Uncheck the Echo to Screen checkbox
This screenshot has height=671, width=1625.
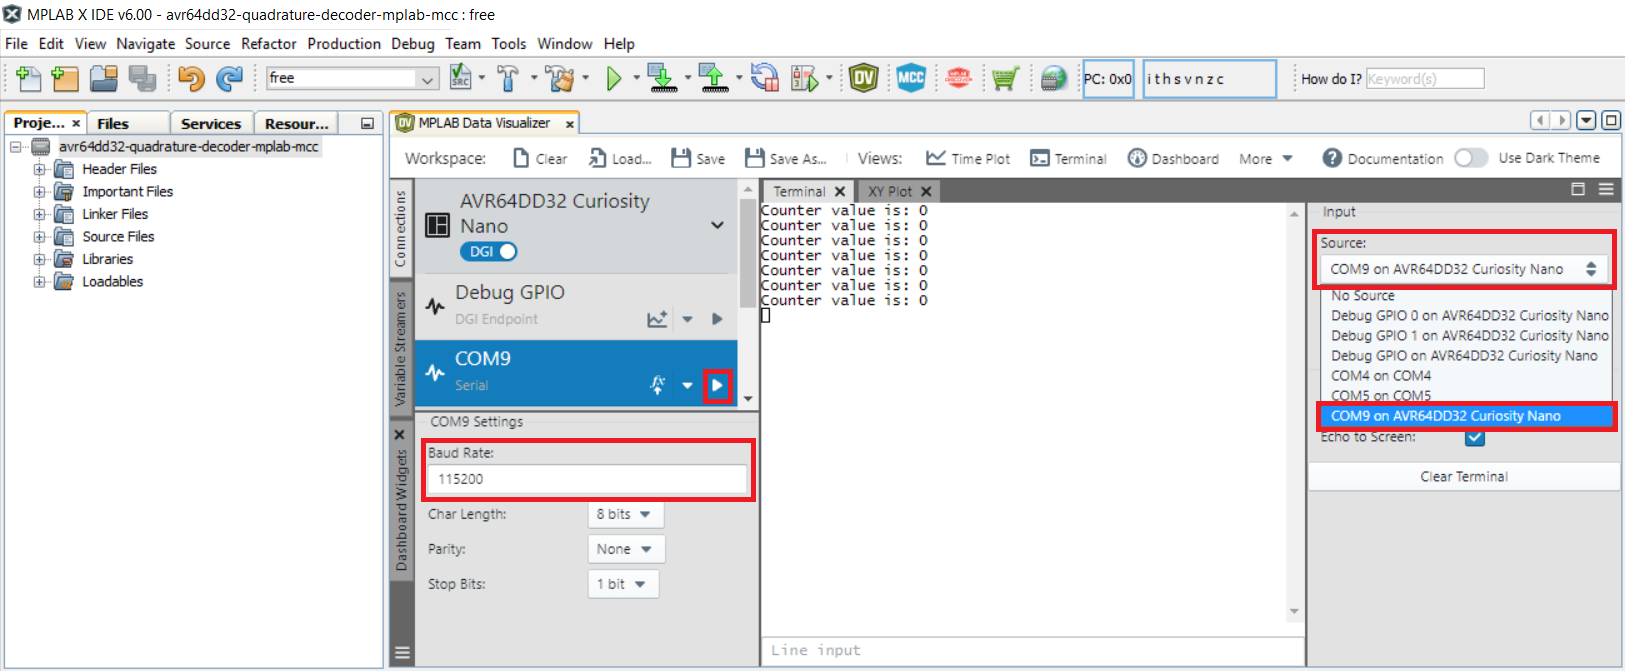(x=1475, y=437)
